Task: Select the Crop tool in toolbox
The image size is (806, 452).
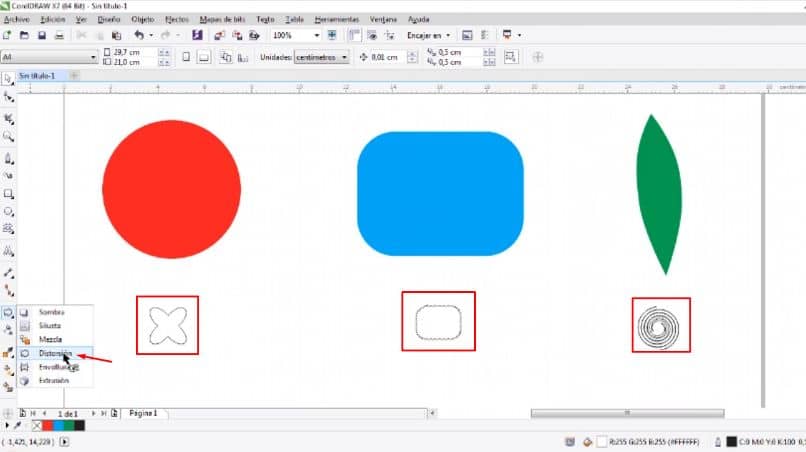Action: click(x=8, y=119)
